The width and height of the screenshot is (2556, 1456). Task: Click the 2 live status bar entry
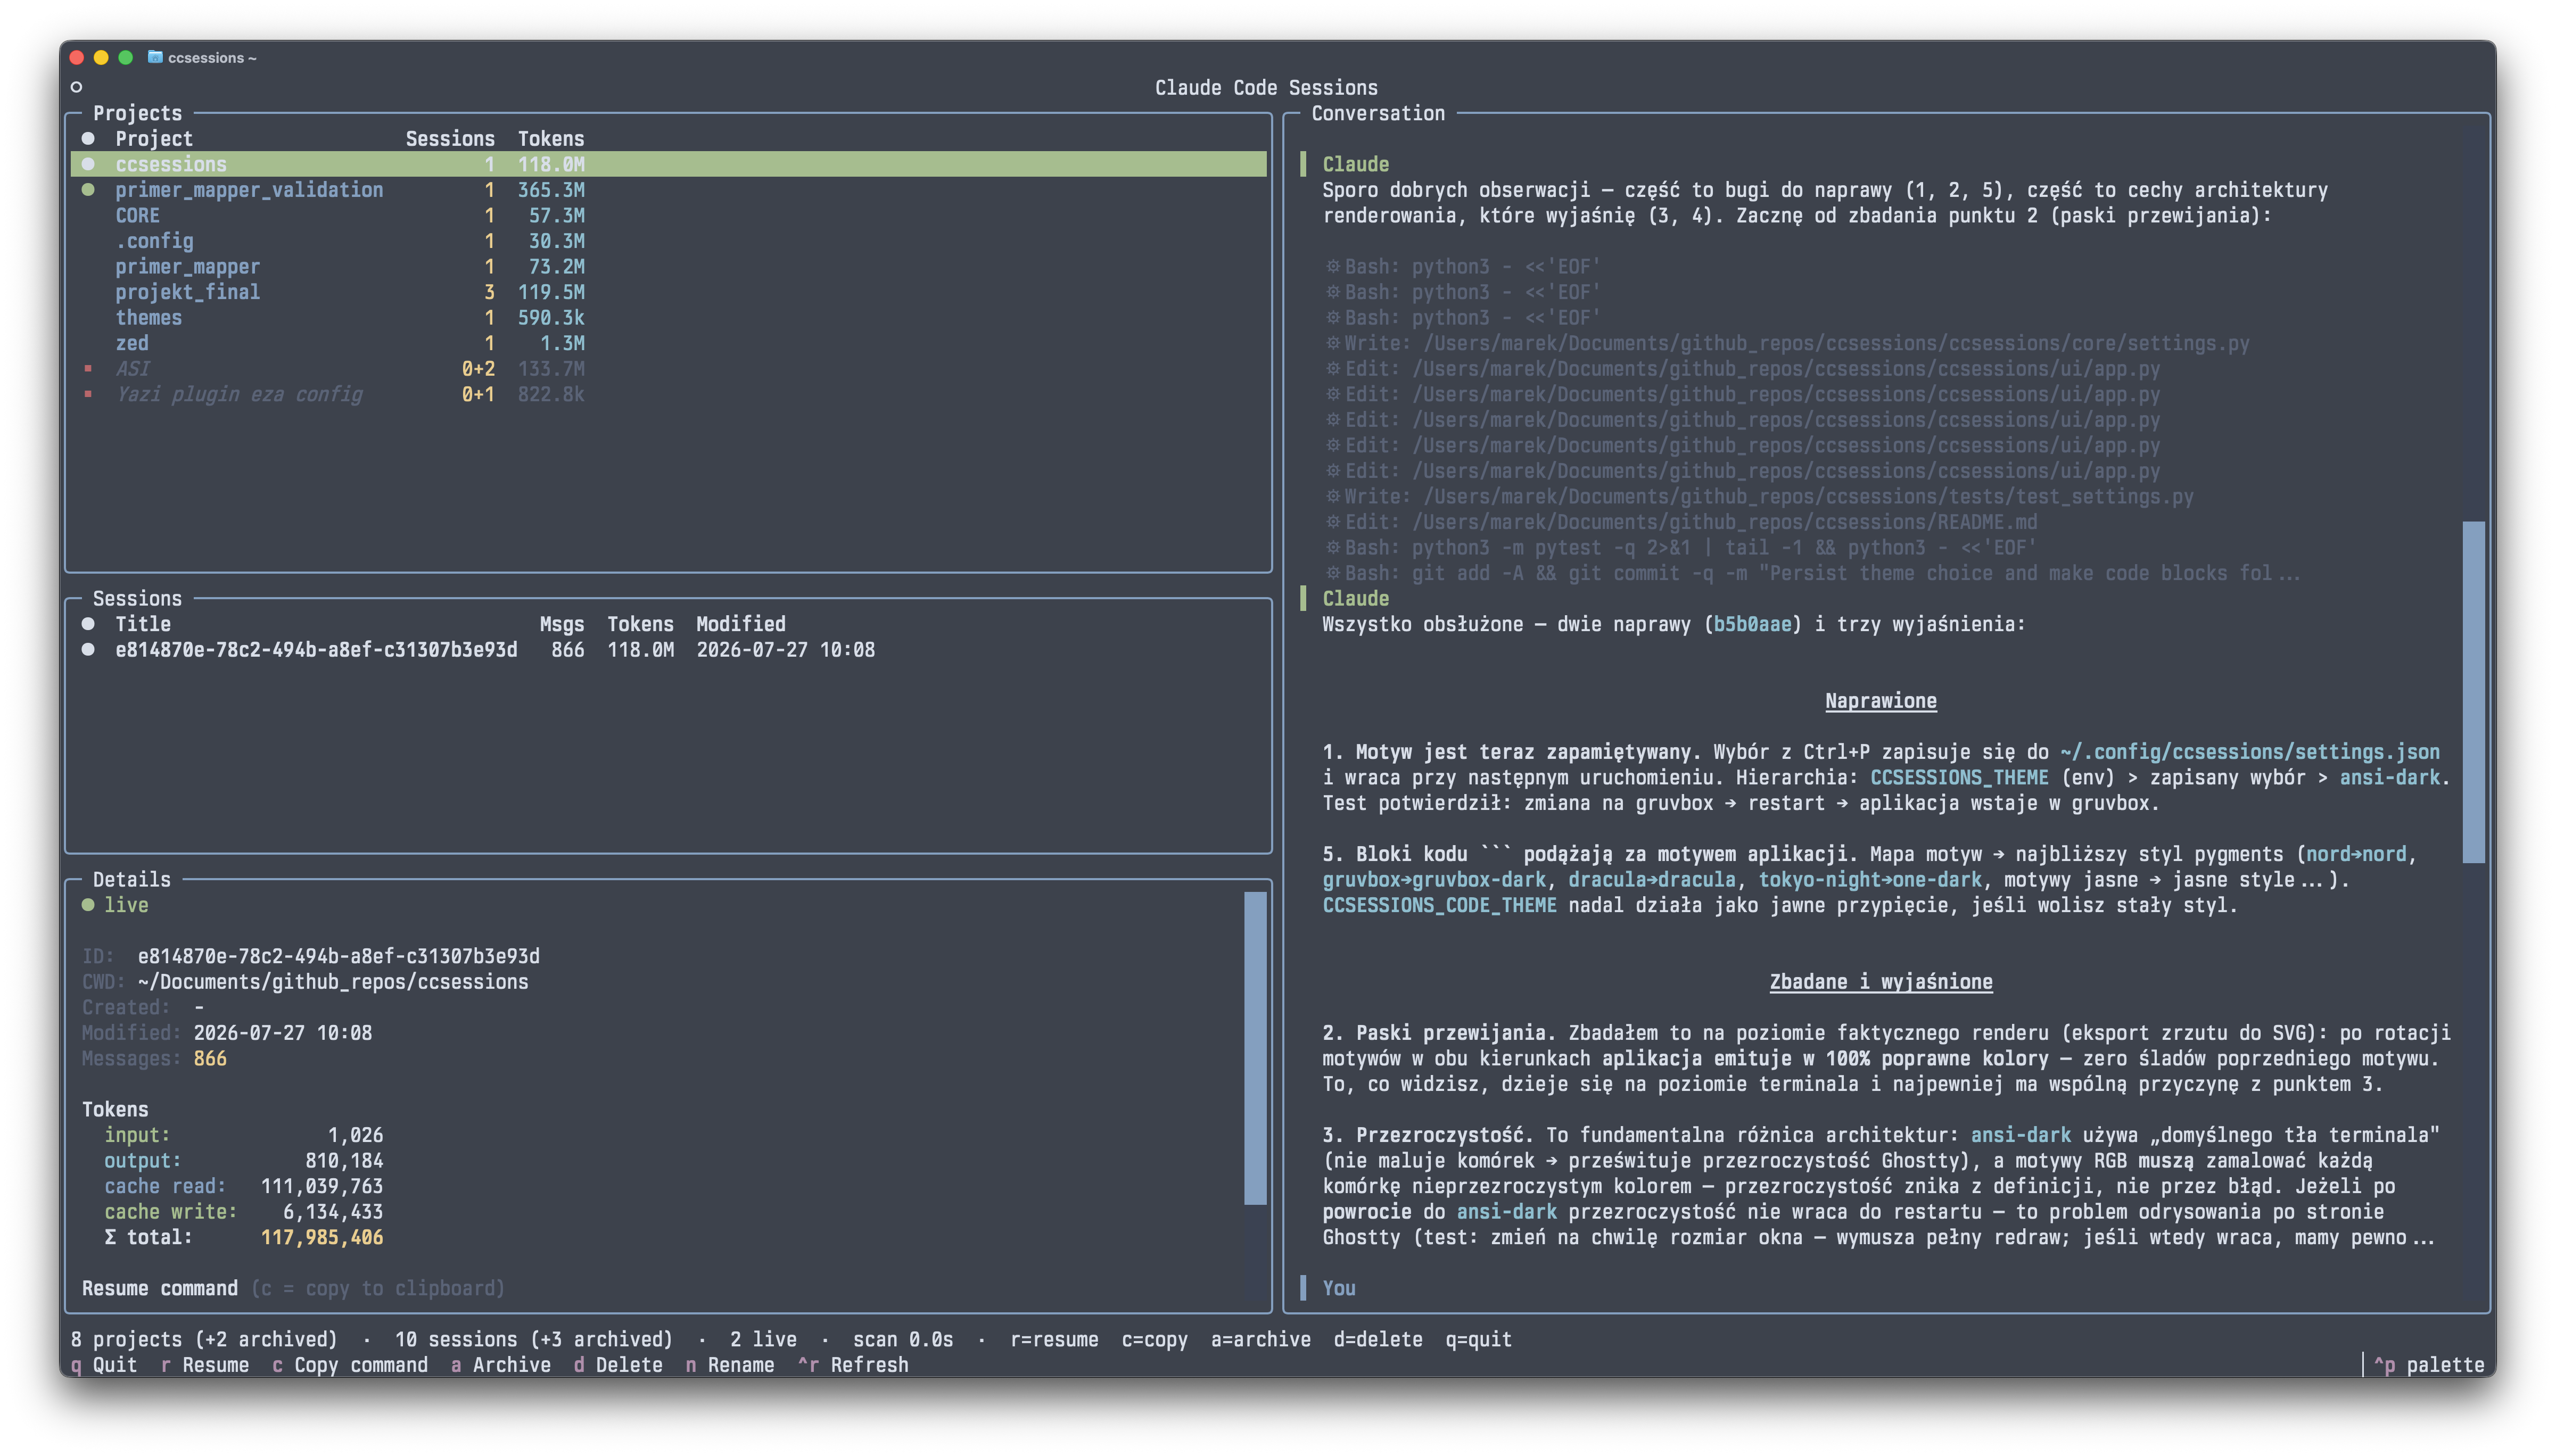[x=763, y=1339]
